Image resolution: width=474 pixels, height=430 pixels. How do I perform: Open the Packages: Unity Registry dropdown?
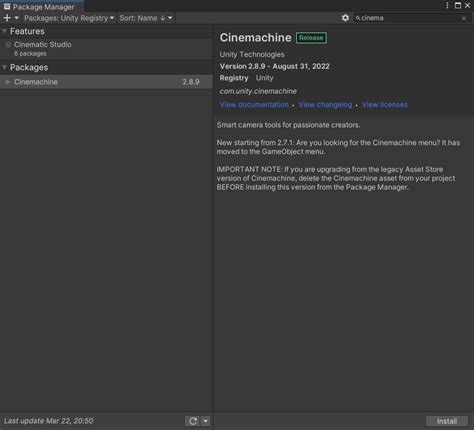pos(69,18)
